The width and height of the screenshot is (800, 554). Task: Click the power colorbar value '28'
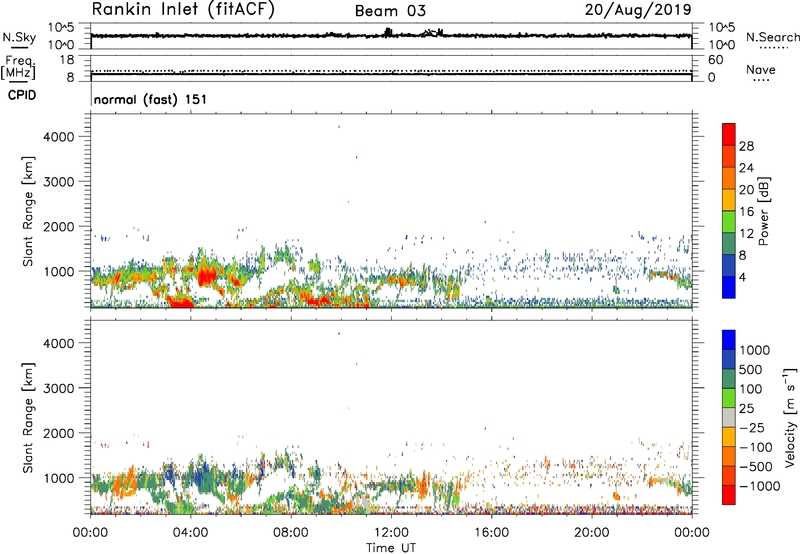tap(746, 146)
